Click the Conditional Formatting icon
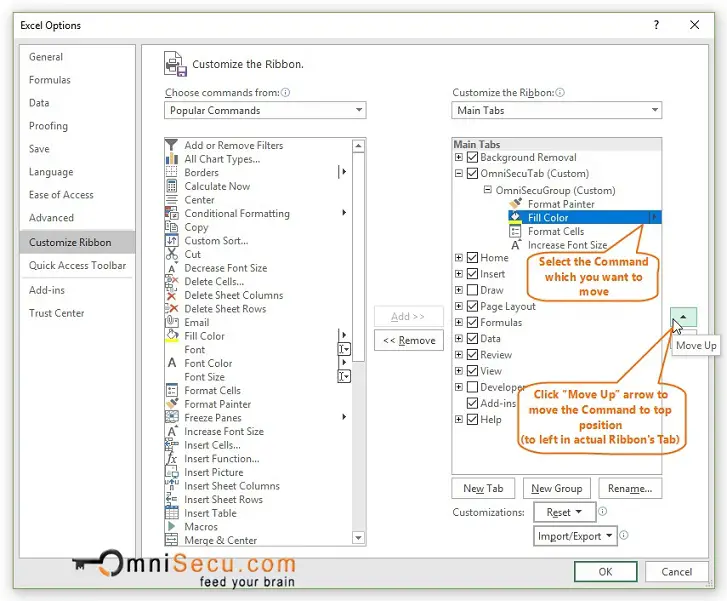 click(x=172, y=213)
